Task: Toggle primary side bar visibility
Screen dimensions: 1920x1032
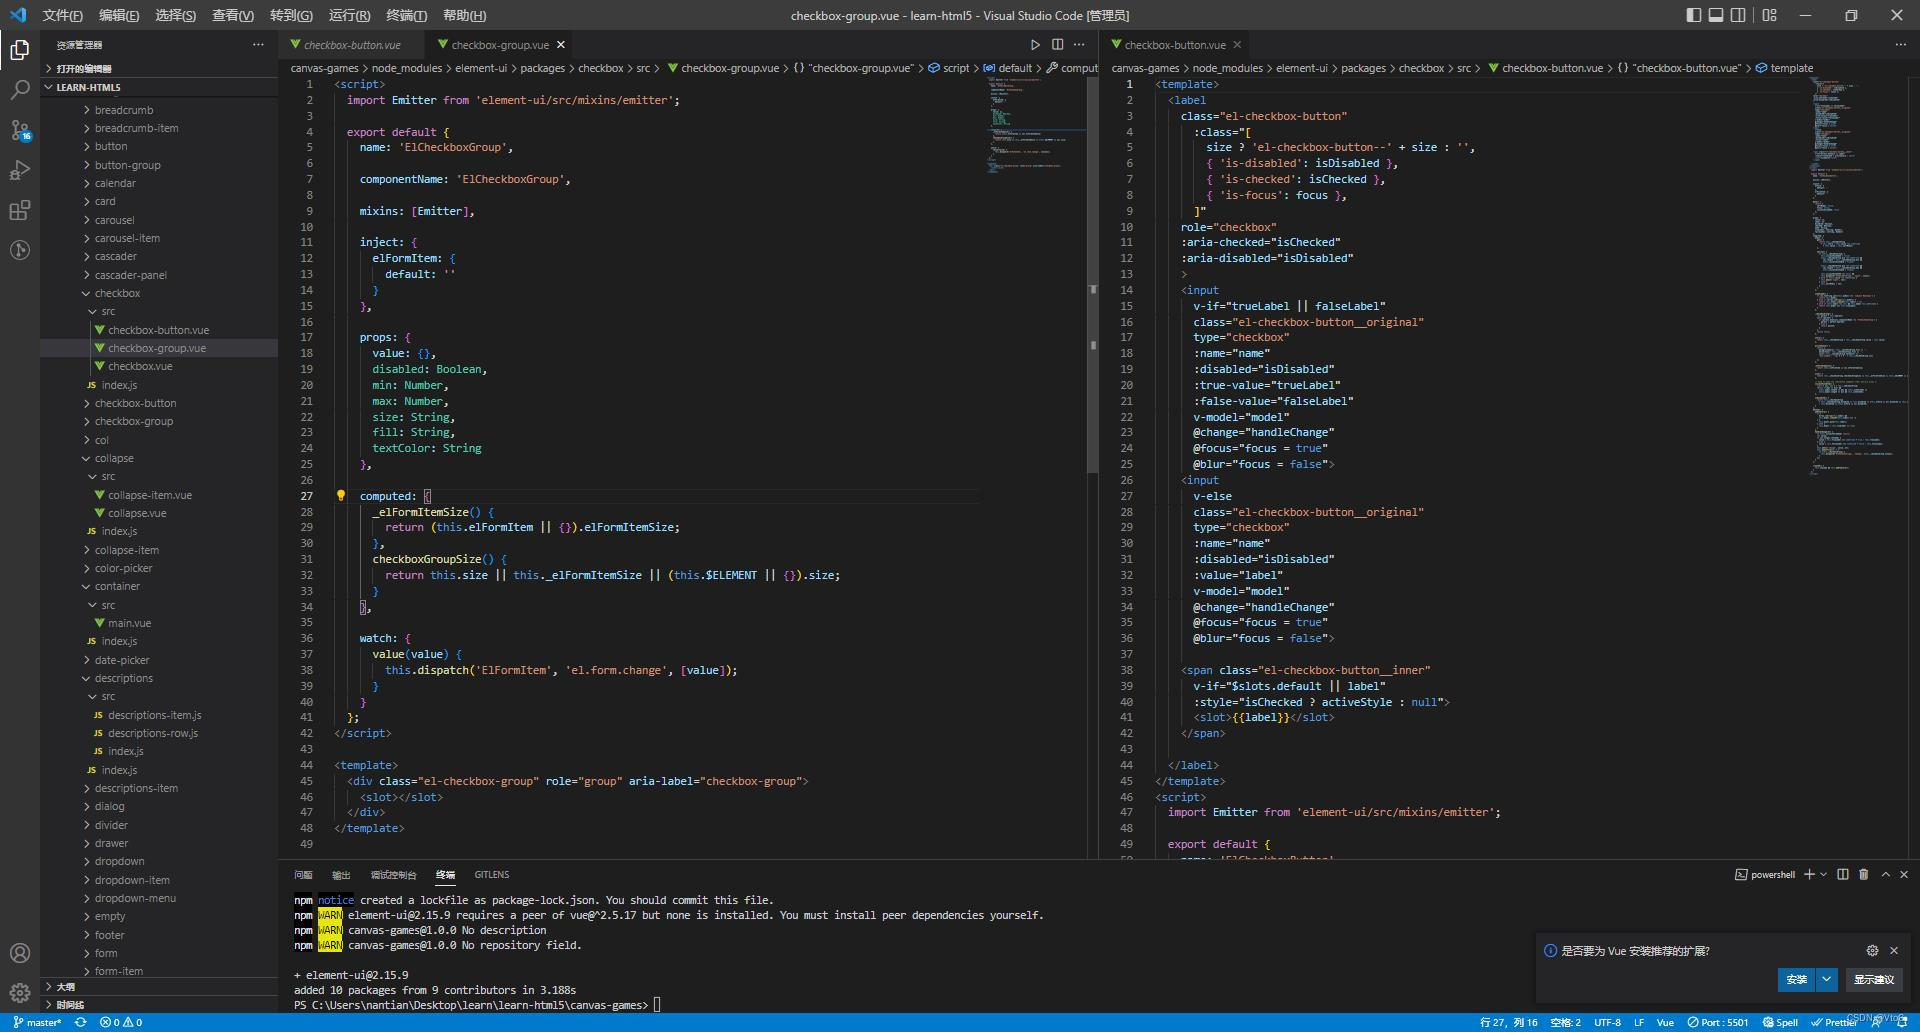Action: (1693, 15)
